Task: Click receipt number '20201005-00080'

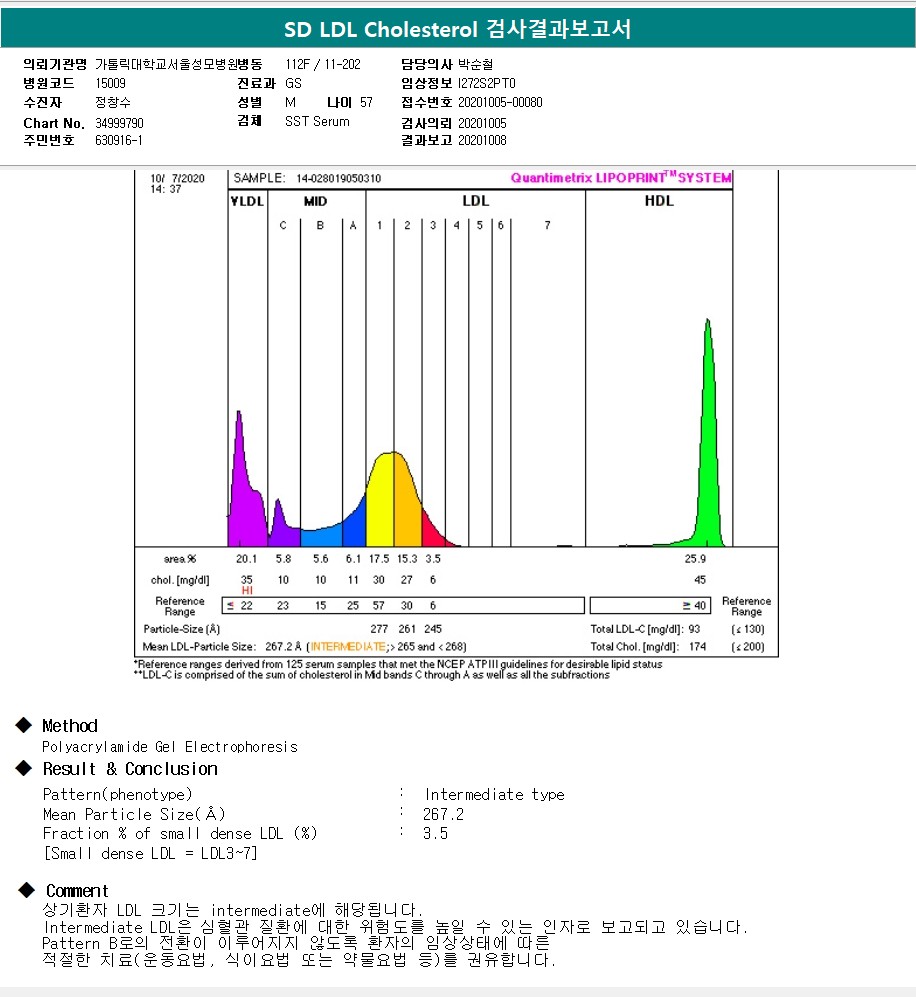Action: click(500, 102)
